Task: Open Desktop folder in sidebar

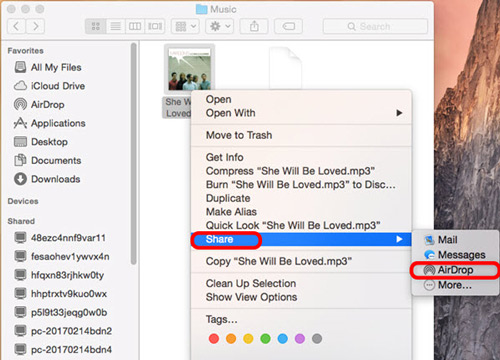Action: tap(41, 142)
